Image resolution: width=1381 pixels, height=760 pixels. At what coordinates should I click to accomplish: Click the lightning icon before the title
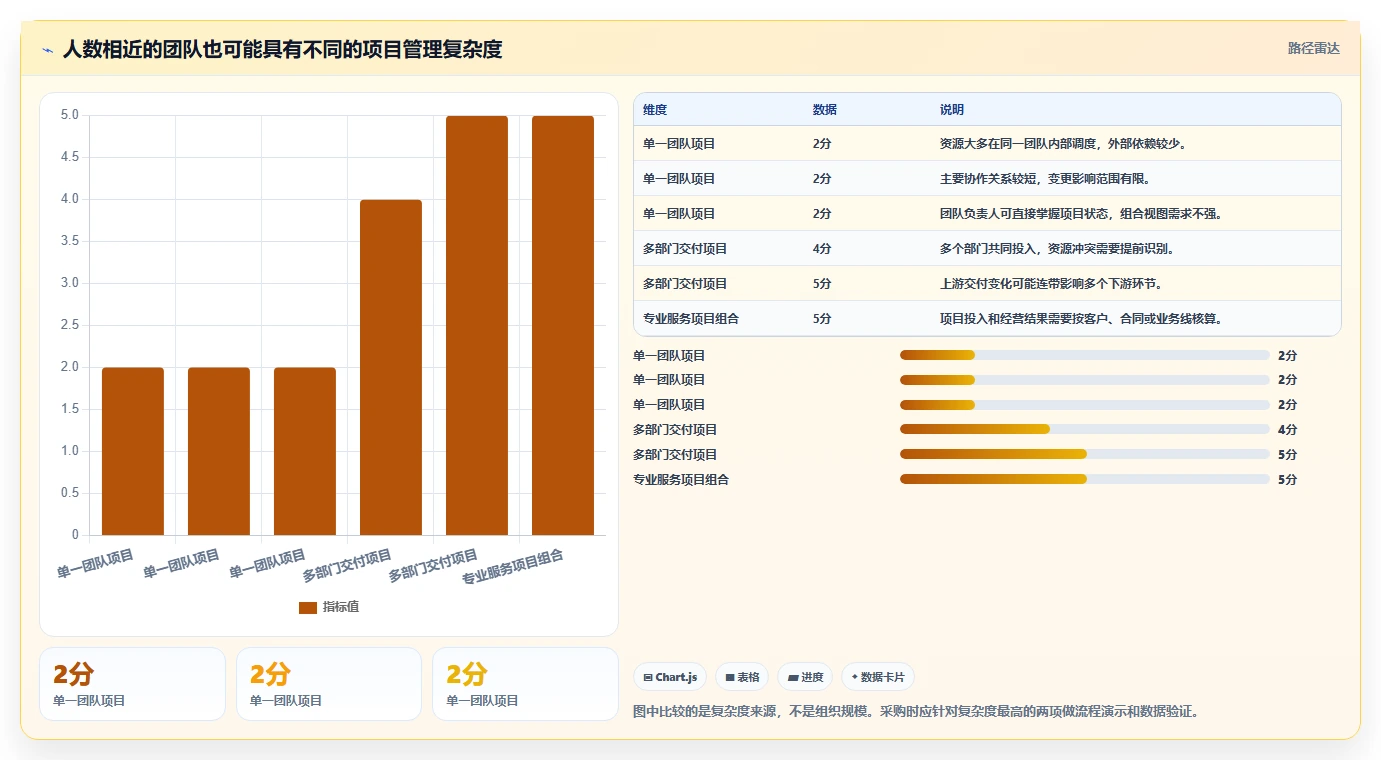point(47,50)
